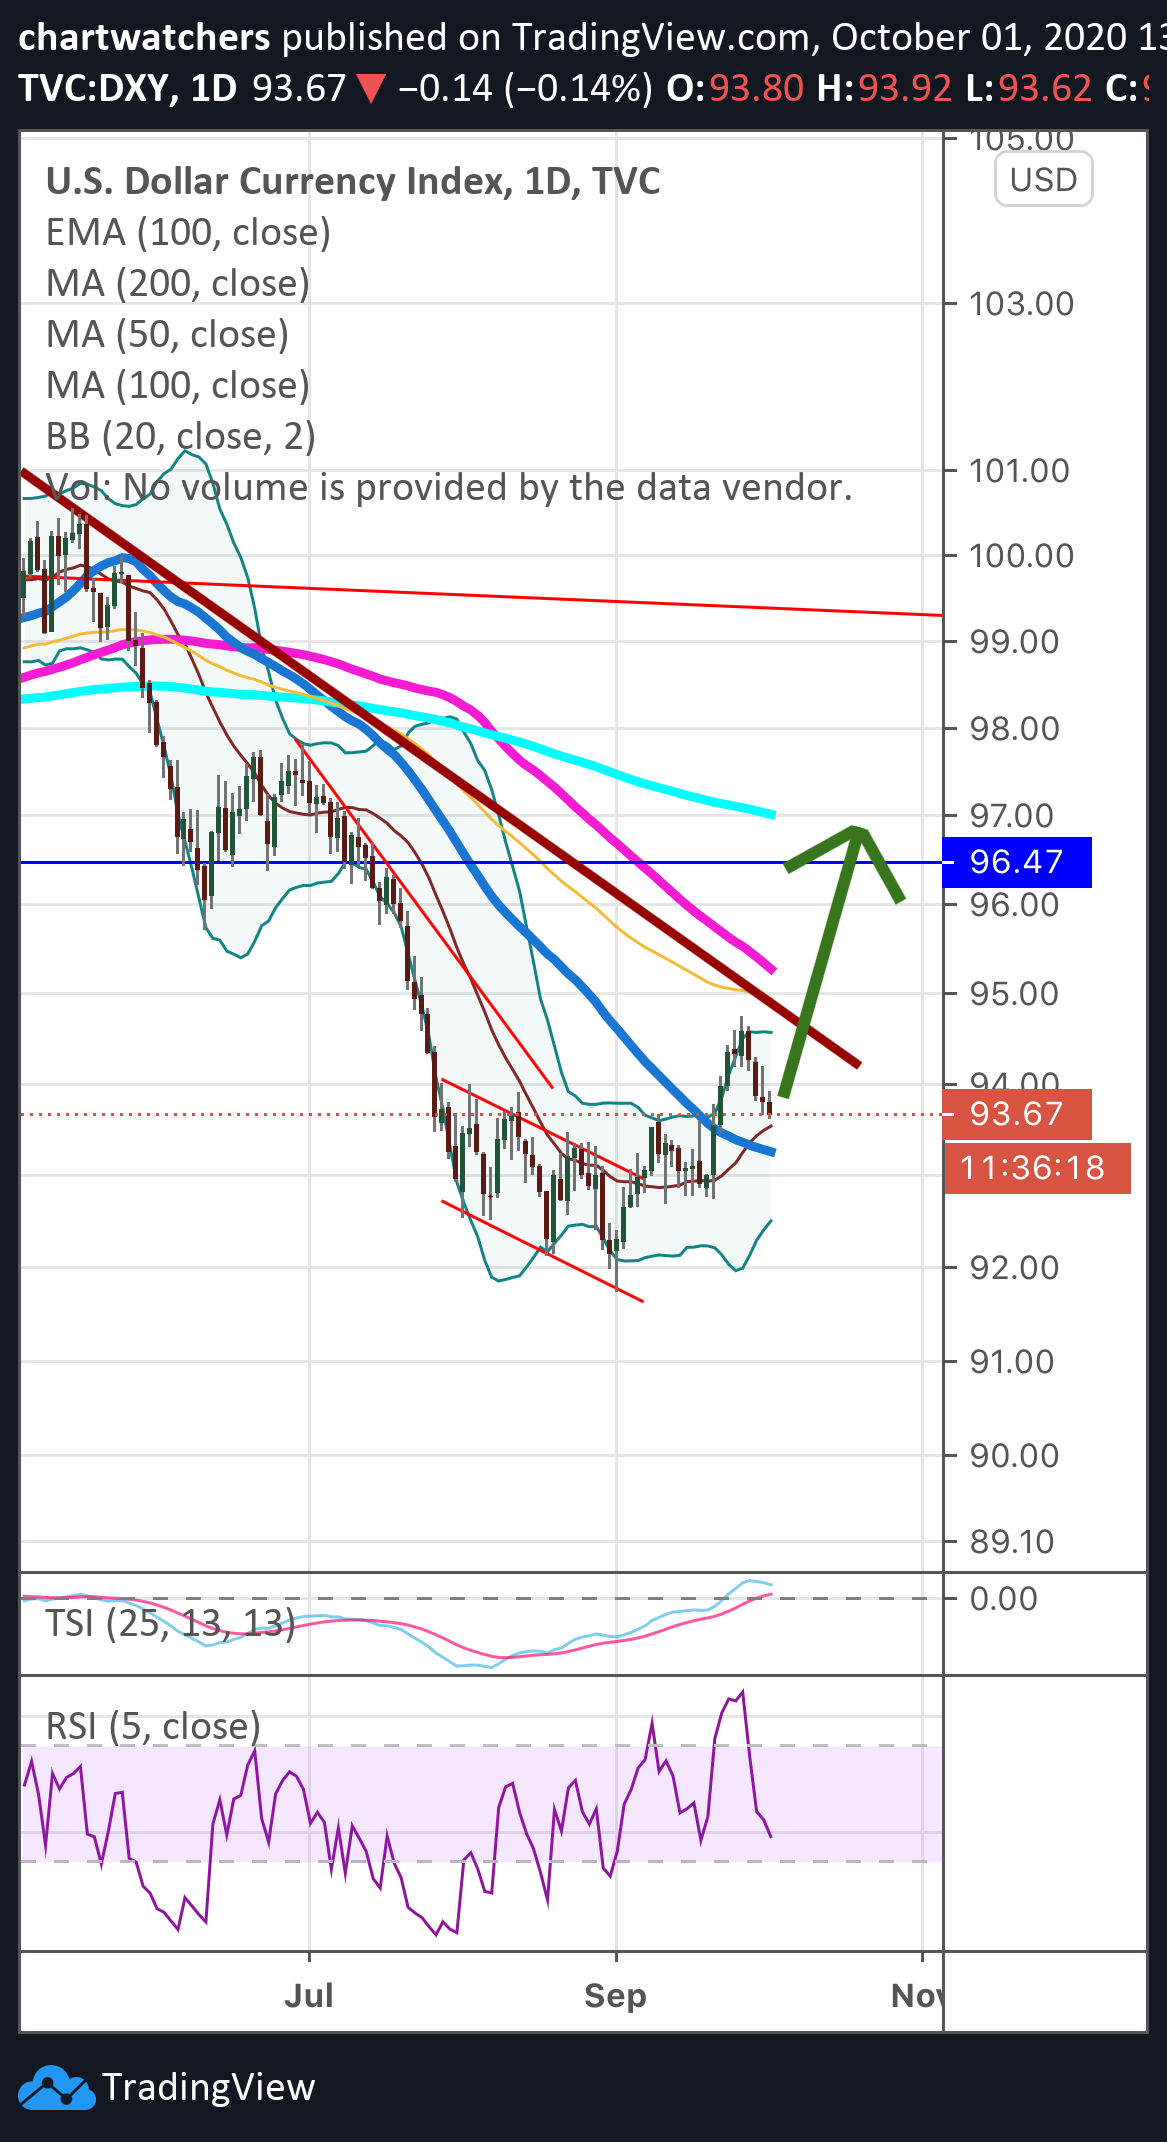1167x2142 pixels.
Task: Click the L:93.62 low value
Action: pos(1028,88)
